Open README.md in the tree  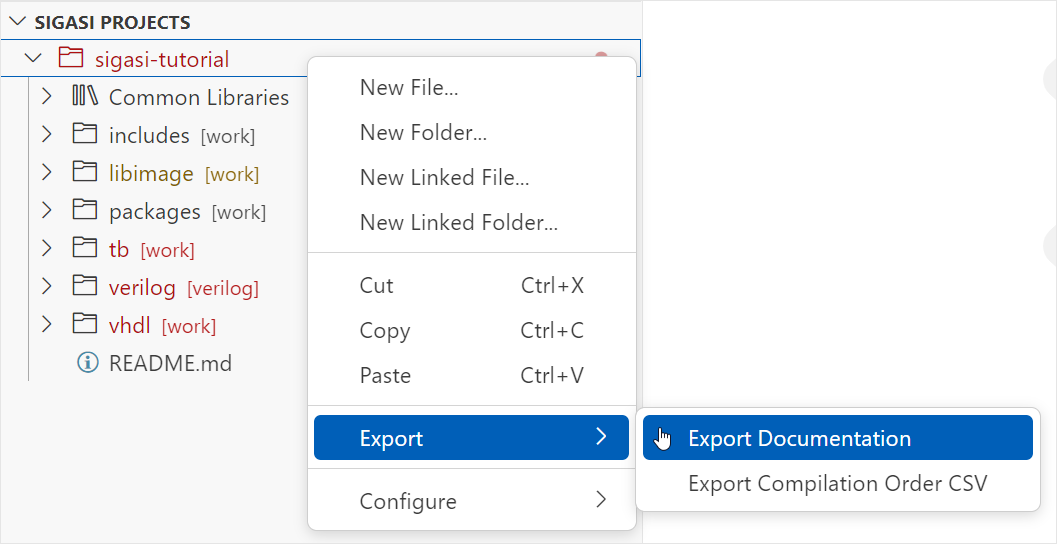tap(171, 364)
